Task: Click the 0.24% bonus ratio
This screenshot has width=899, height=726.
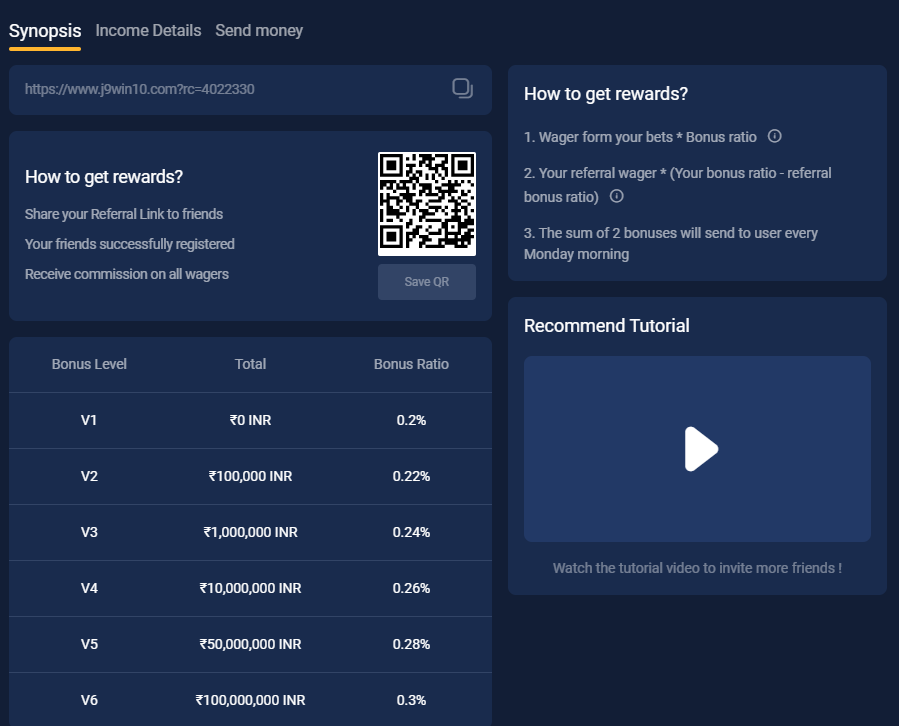Action: tap(411, 532)
